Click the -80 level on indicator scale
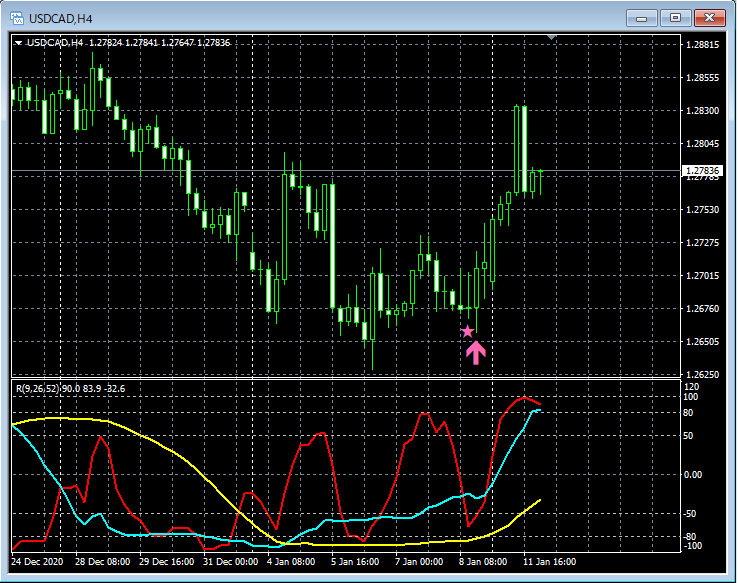 point(689,537)
